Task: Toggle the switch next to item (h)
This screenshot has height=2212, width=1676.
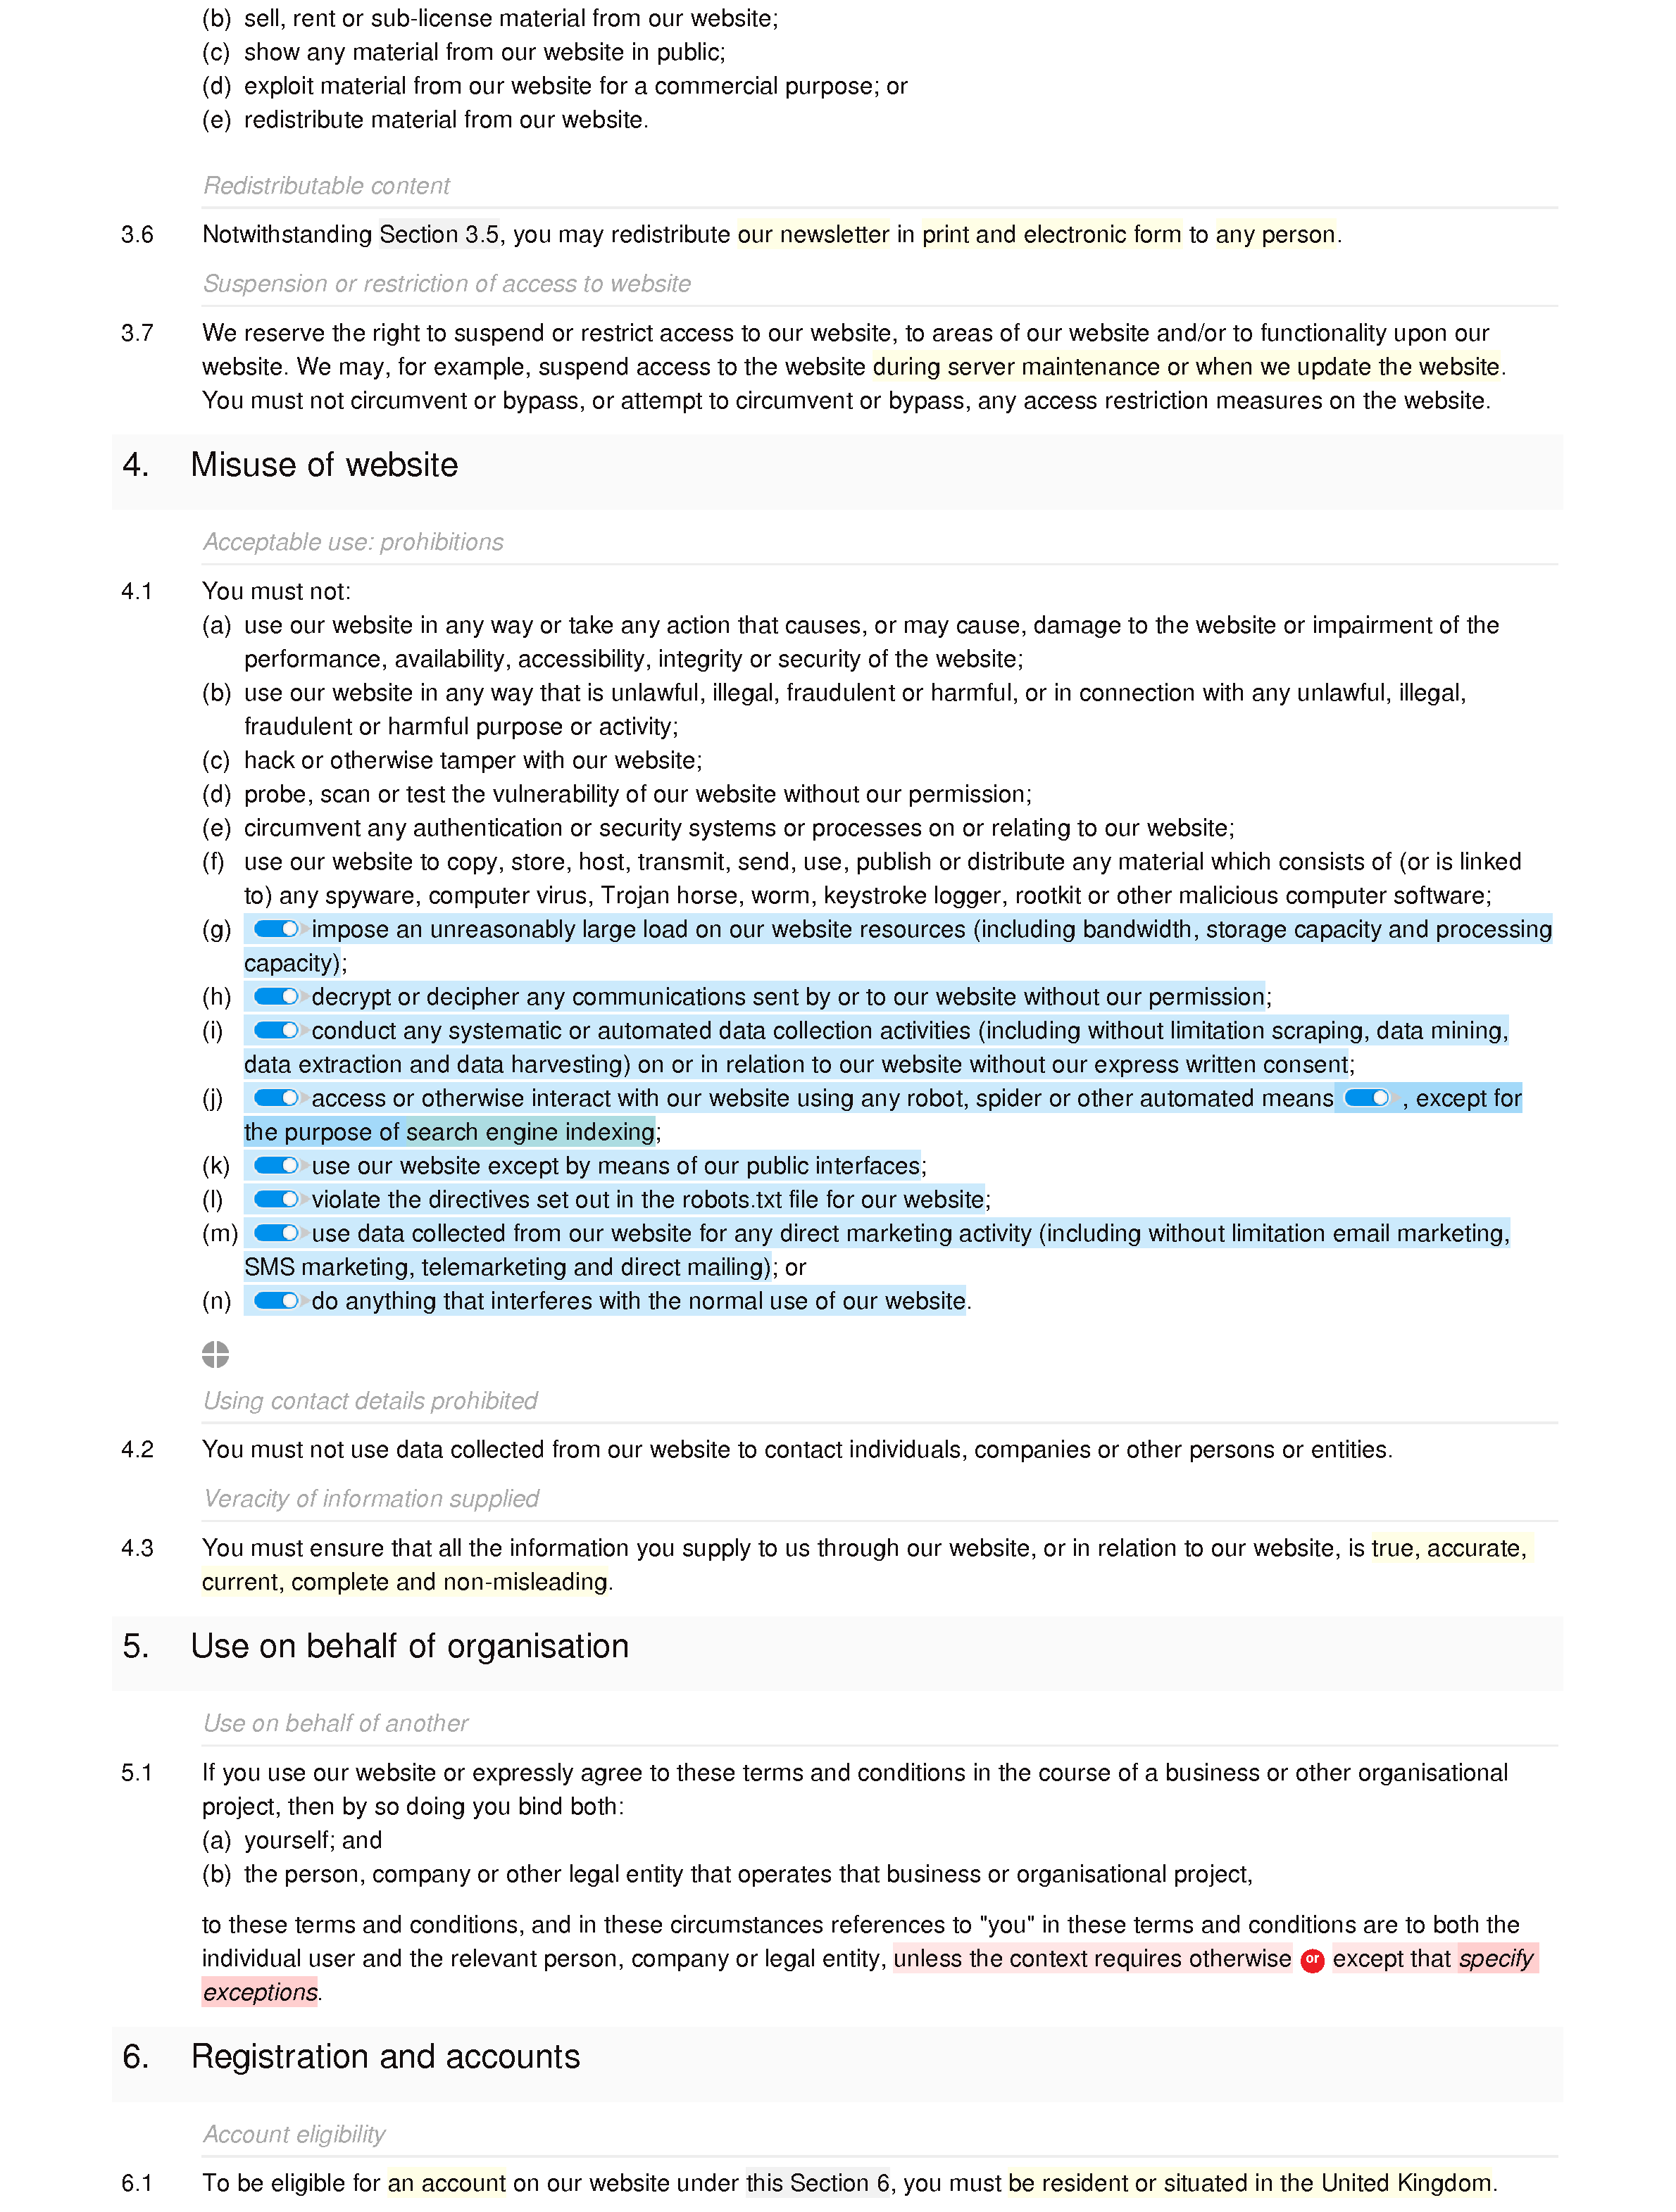Action: click(x=273, y=996)
